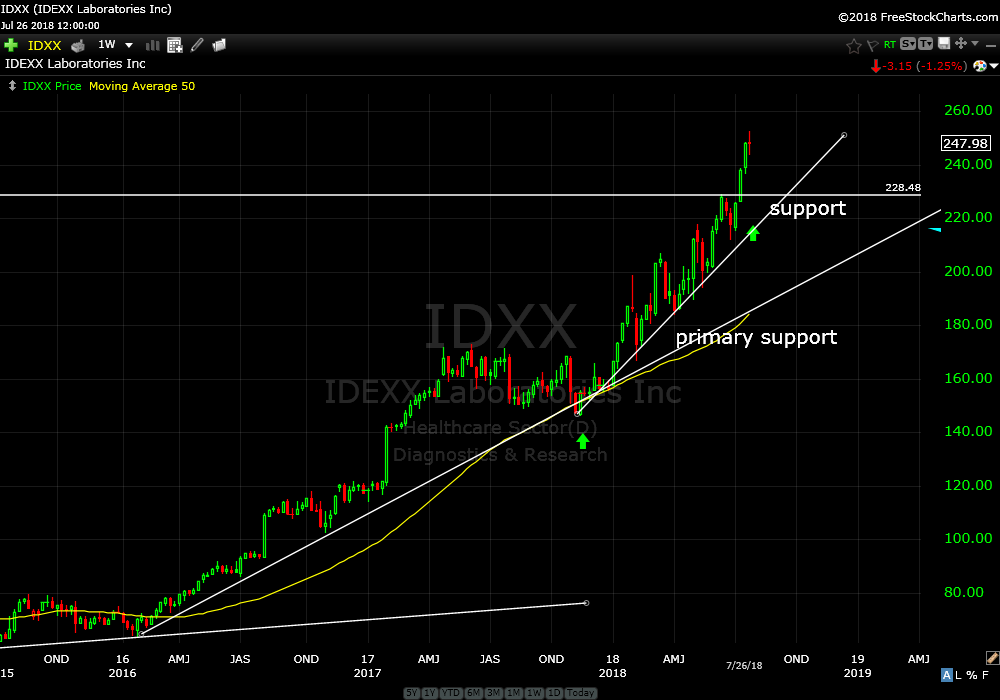Open the T dropdown button
The height and width of the screenshot is (700, 1000).
click(925, 44)
